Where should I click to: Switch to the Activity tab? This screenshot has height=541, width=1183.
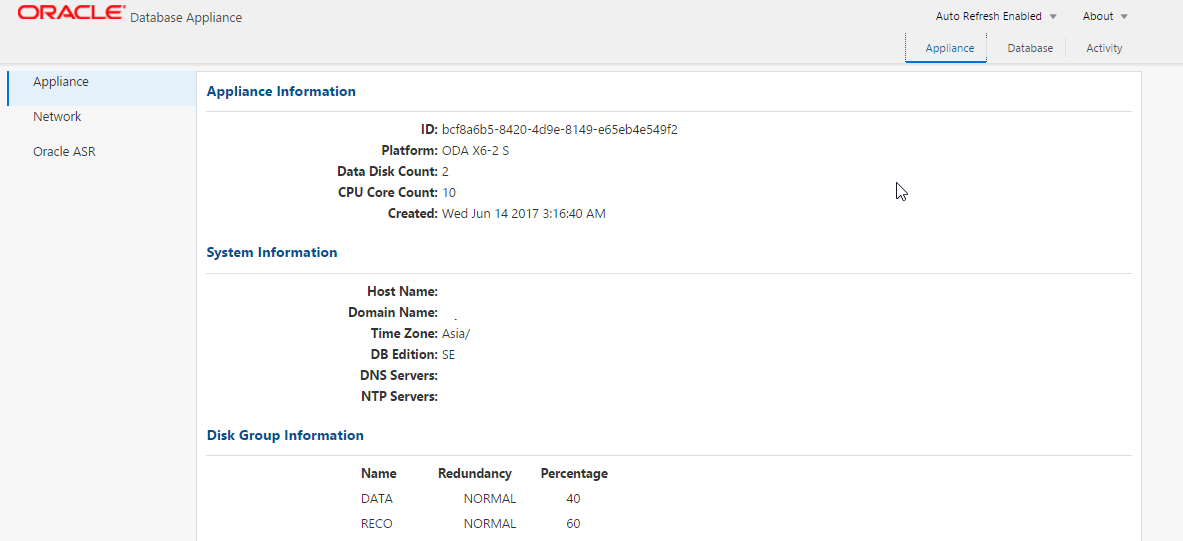(x=1104, y=48)
